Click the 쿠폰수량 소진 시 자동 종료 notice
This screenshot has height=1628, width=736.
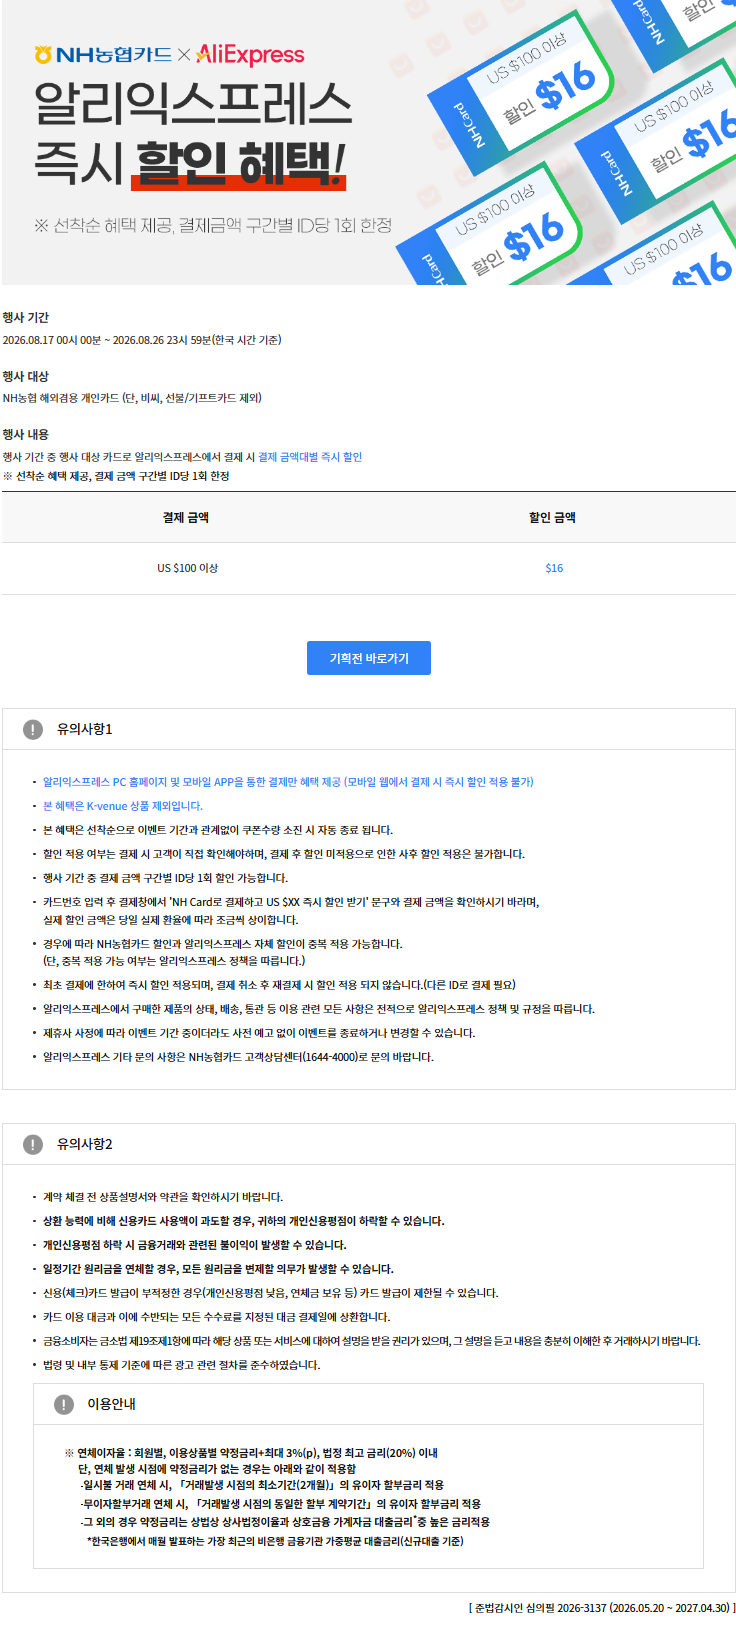click(218, 830)
